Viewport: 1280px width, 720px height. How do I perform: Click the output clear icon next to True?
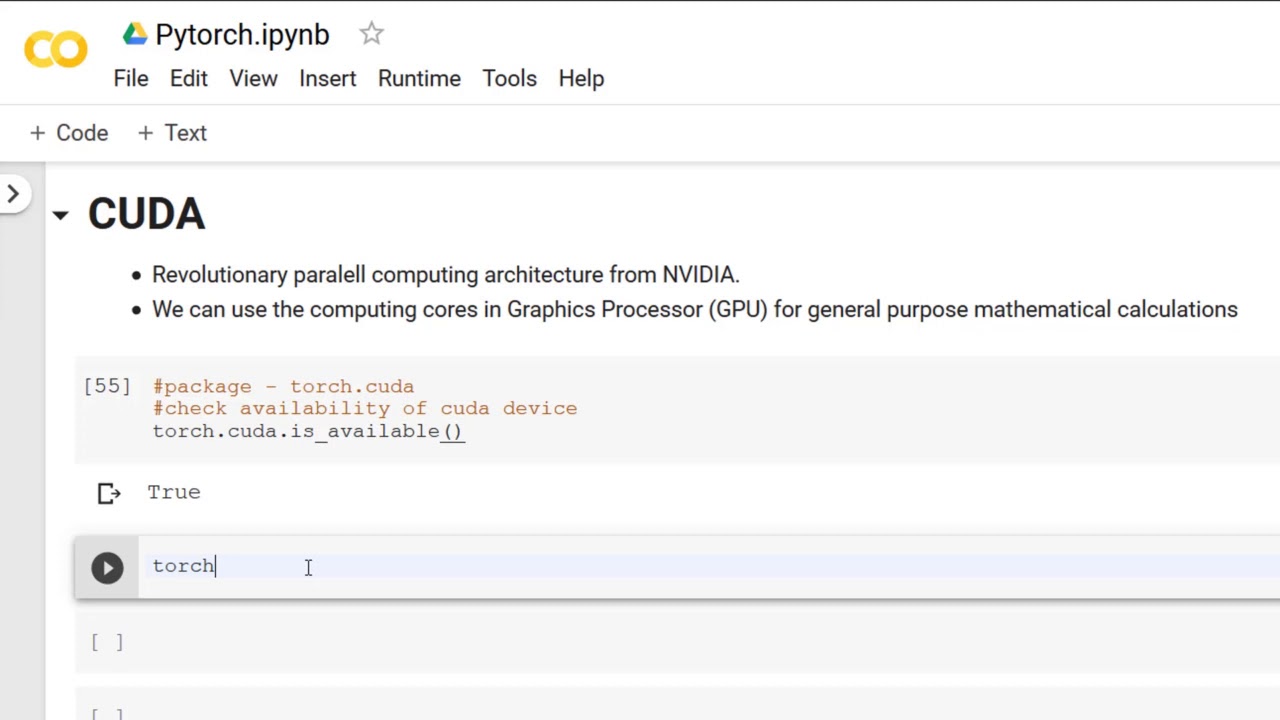pos(109,493)
